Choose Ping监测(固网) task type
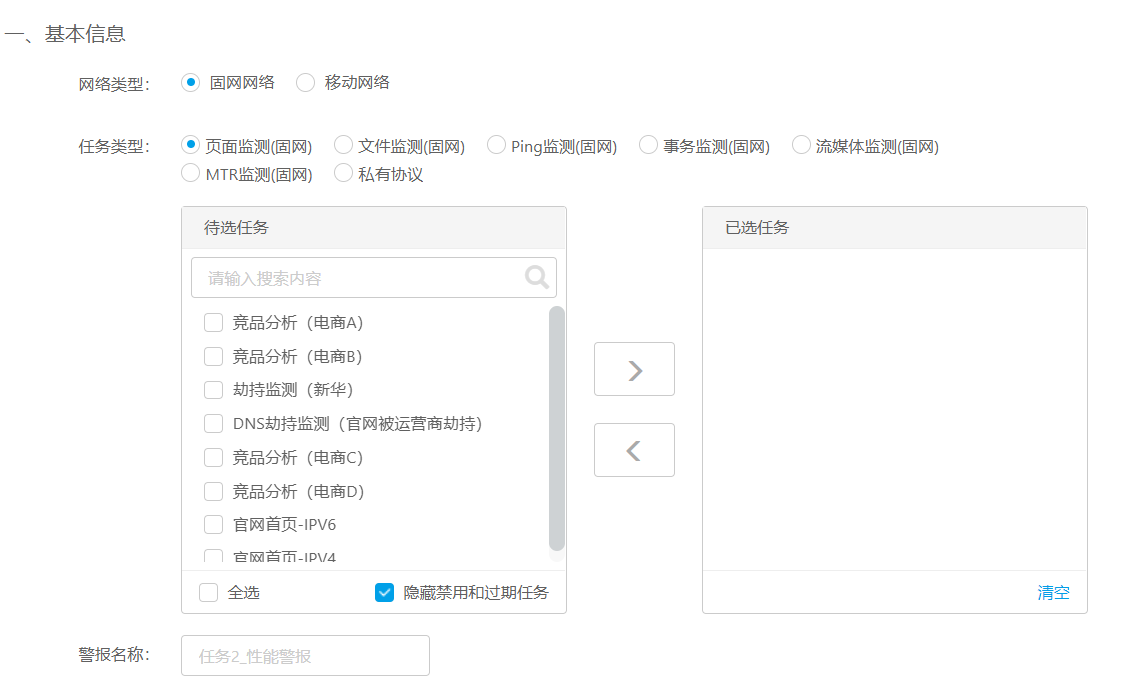 [496, 146]
